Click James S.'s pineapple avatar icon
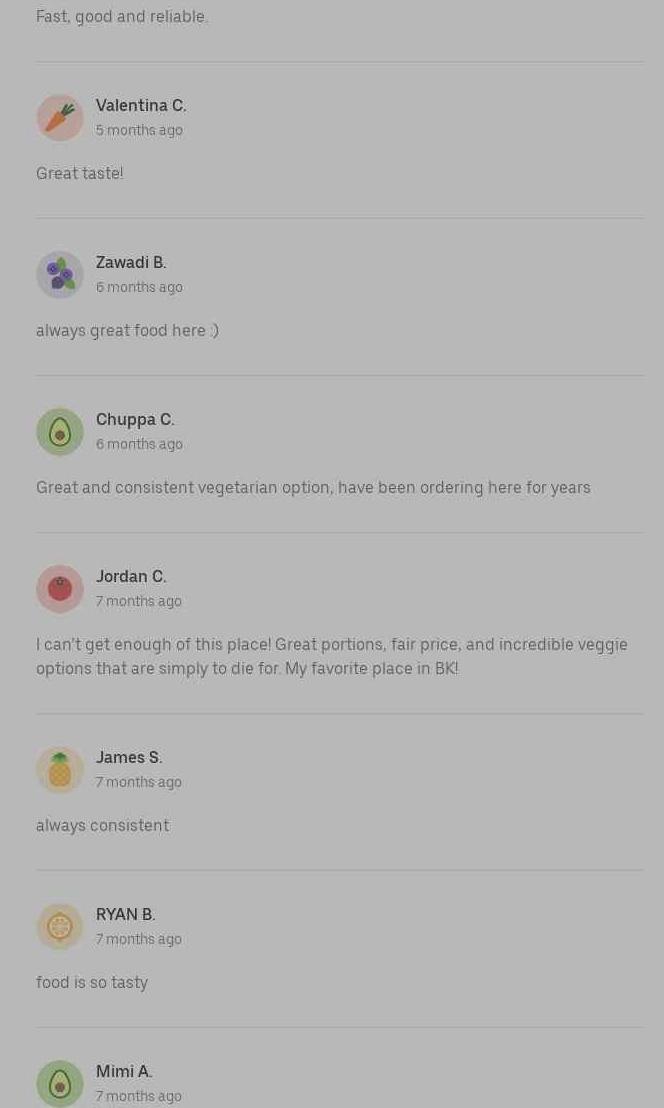664x1108 pixels. pos(60,770)
